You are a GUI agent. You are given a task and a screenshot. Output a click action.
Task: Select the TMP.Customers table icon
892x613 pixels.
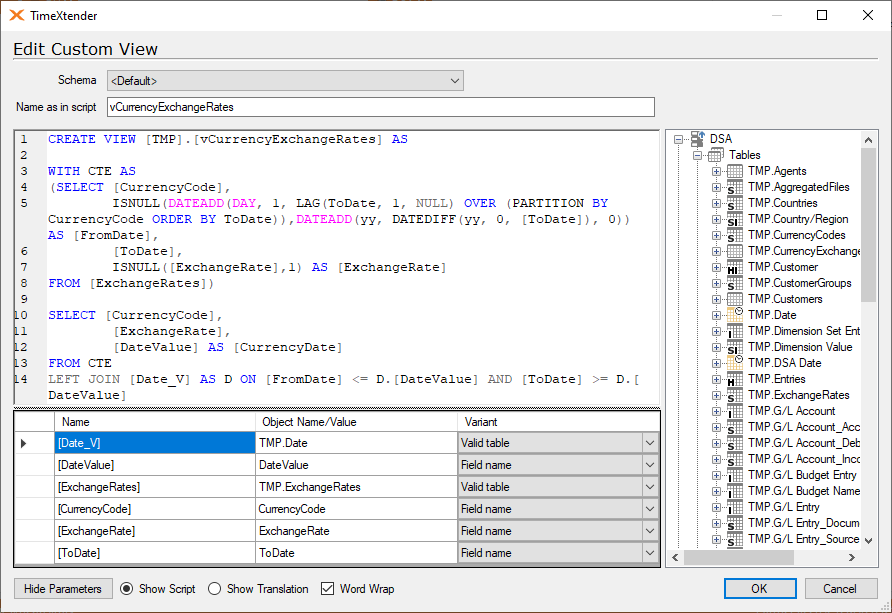coord(735,299)
